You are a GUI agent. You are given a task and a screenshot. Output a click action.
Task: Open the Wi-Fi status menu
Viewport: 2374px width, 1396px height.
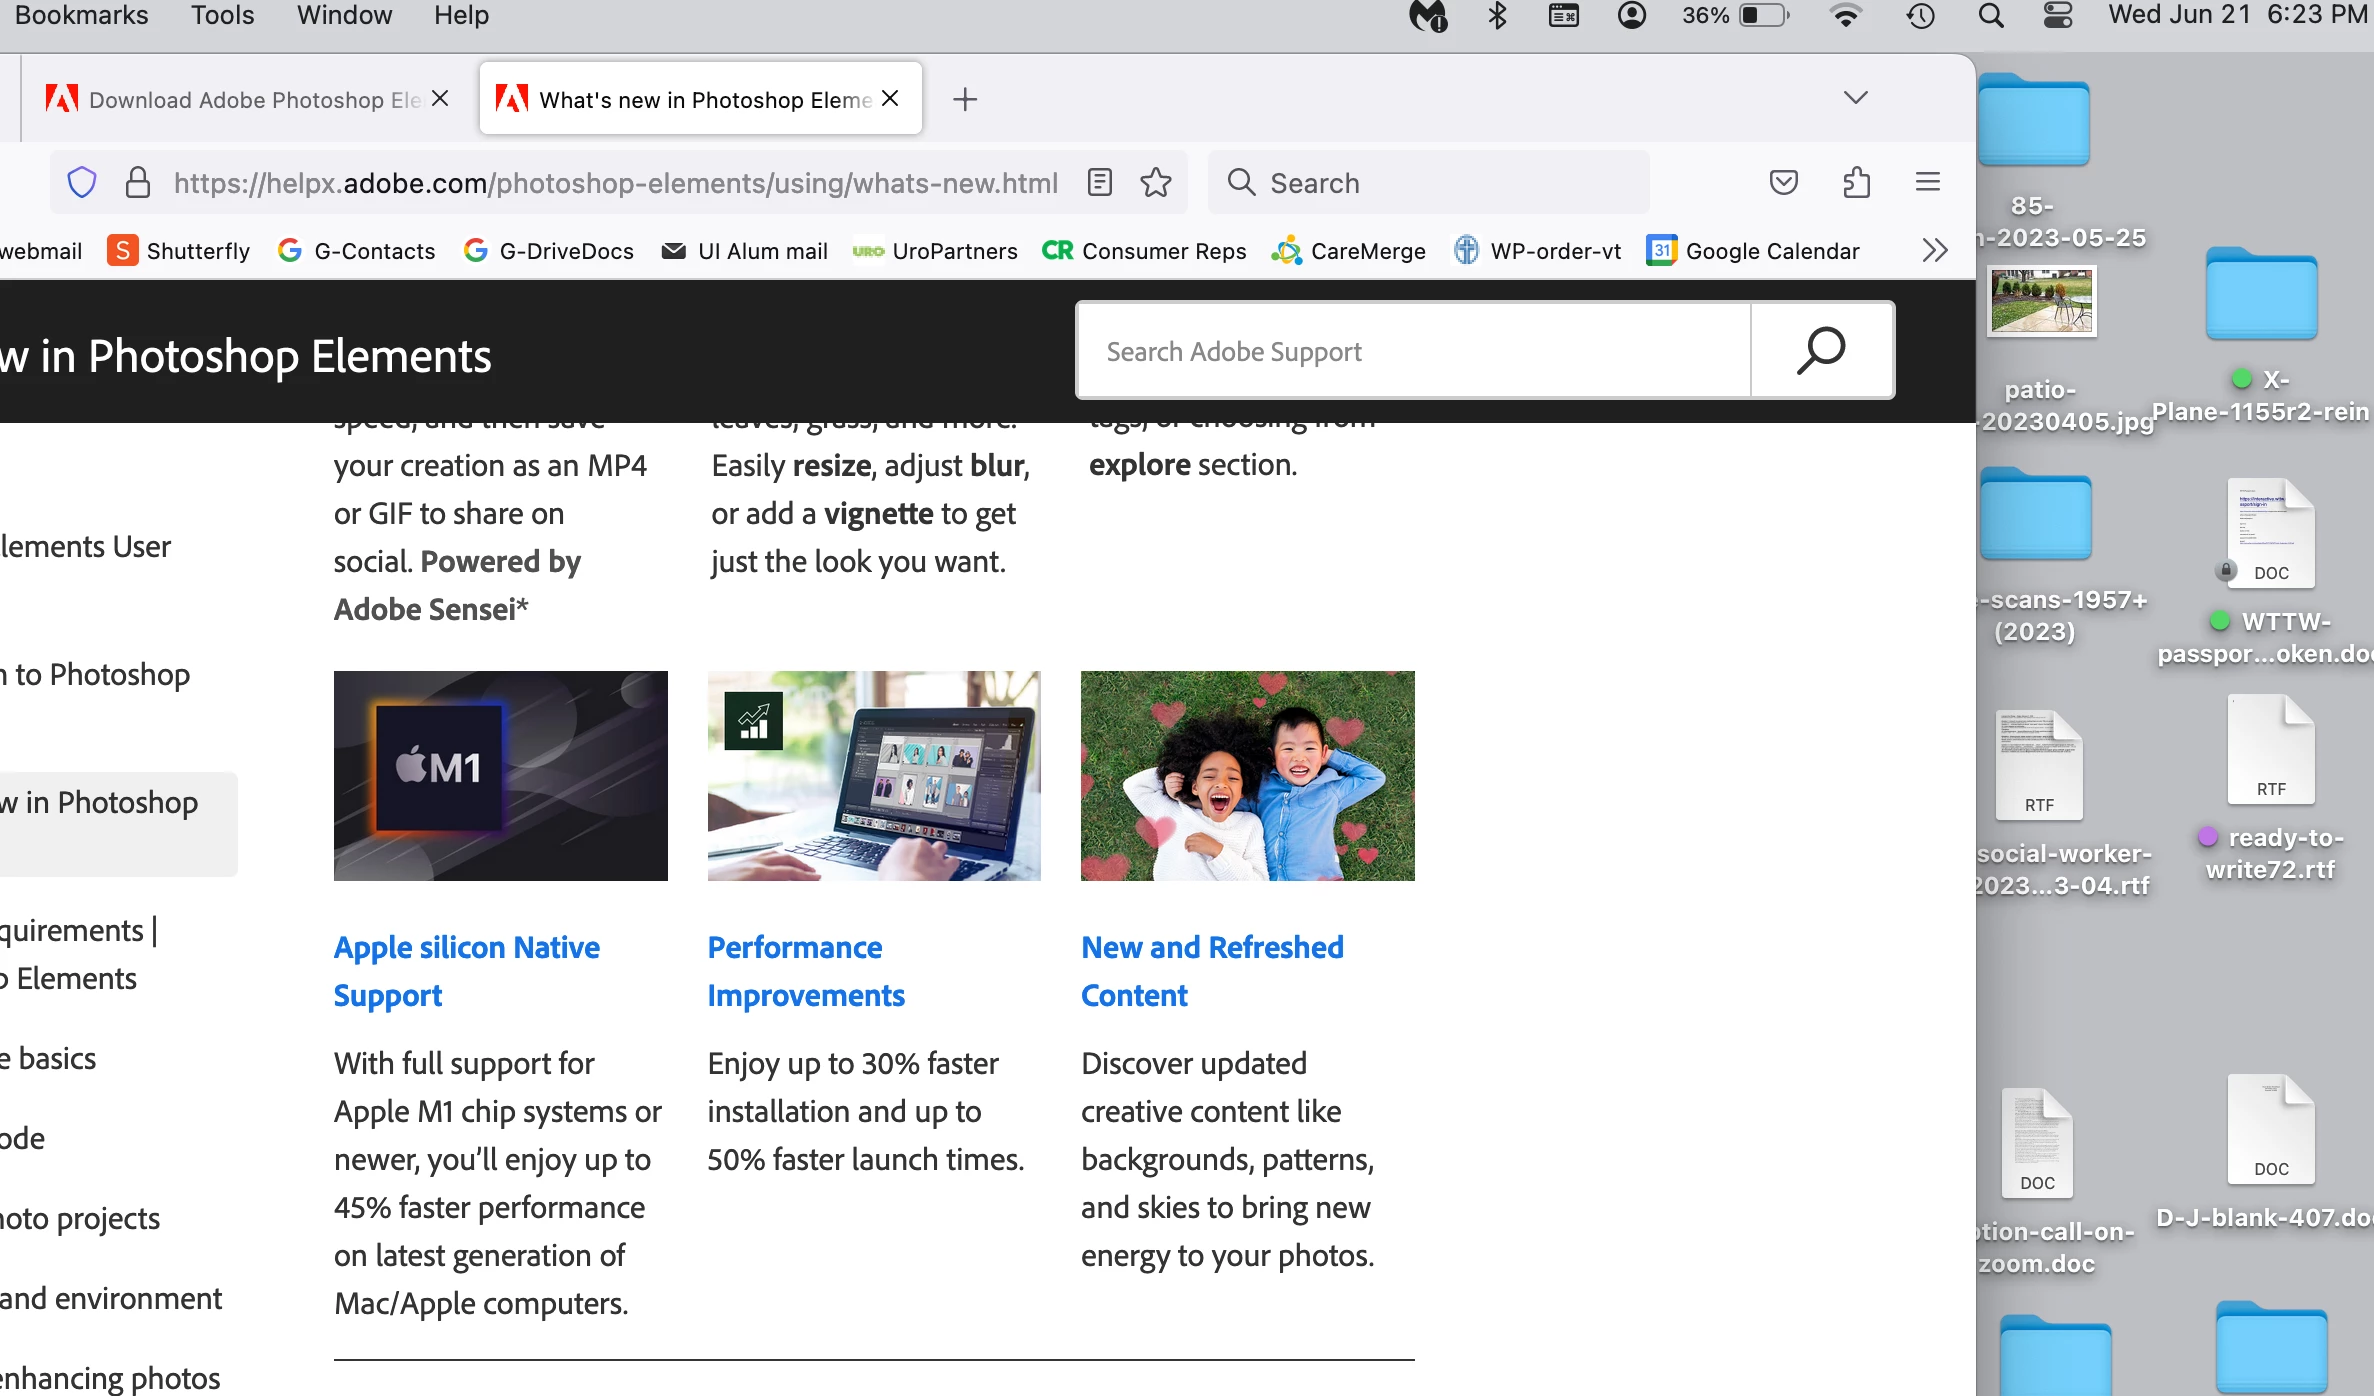(x=1845, y=15)
